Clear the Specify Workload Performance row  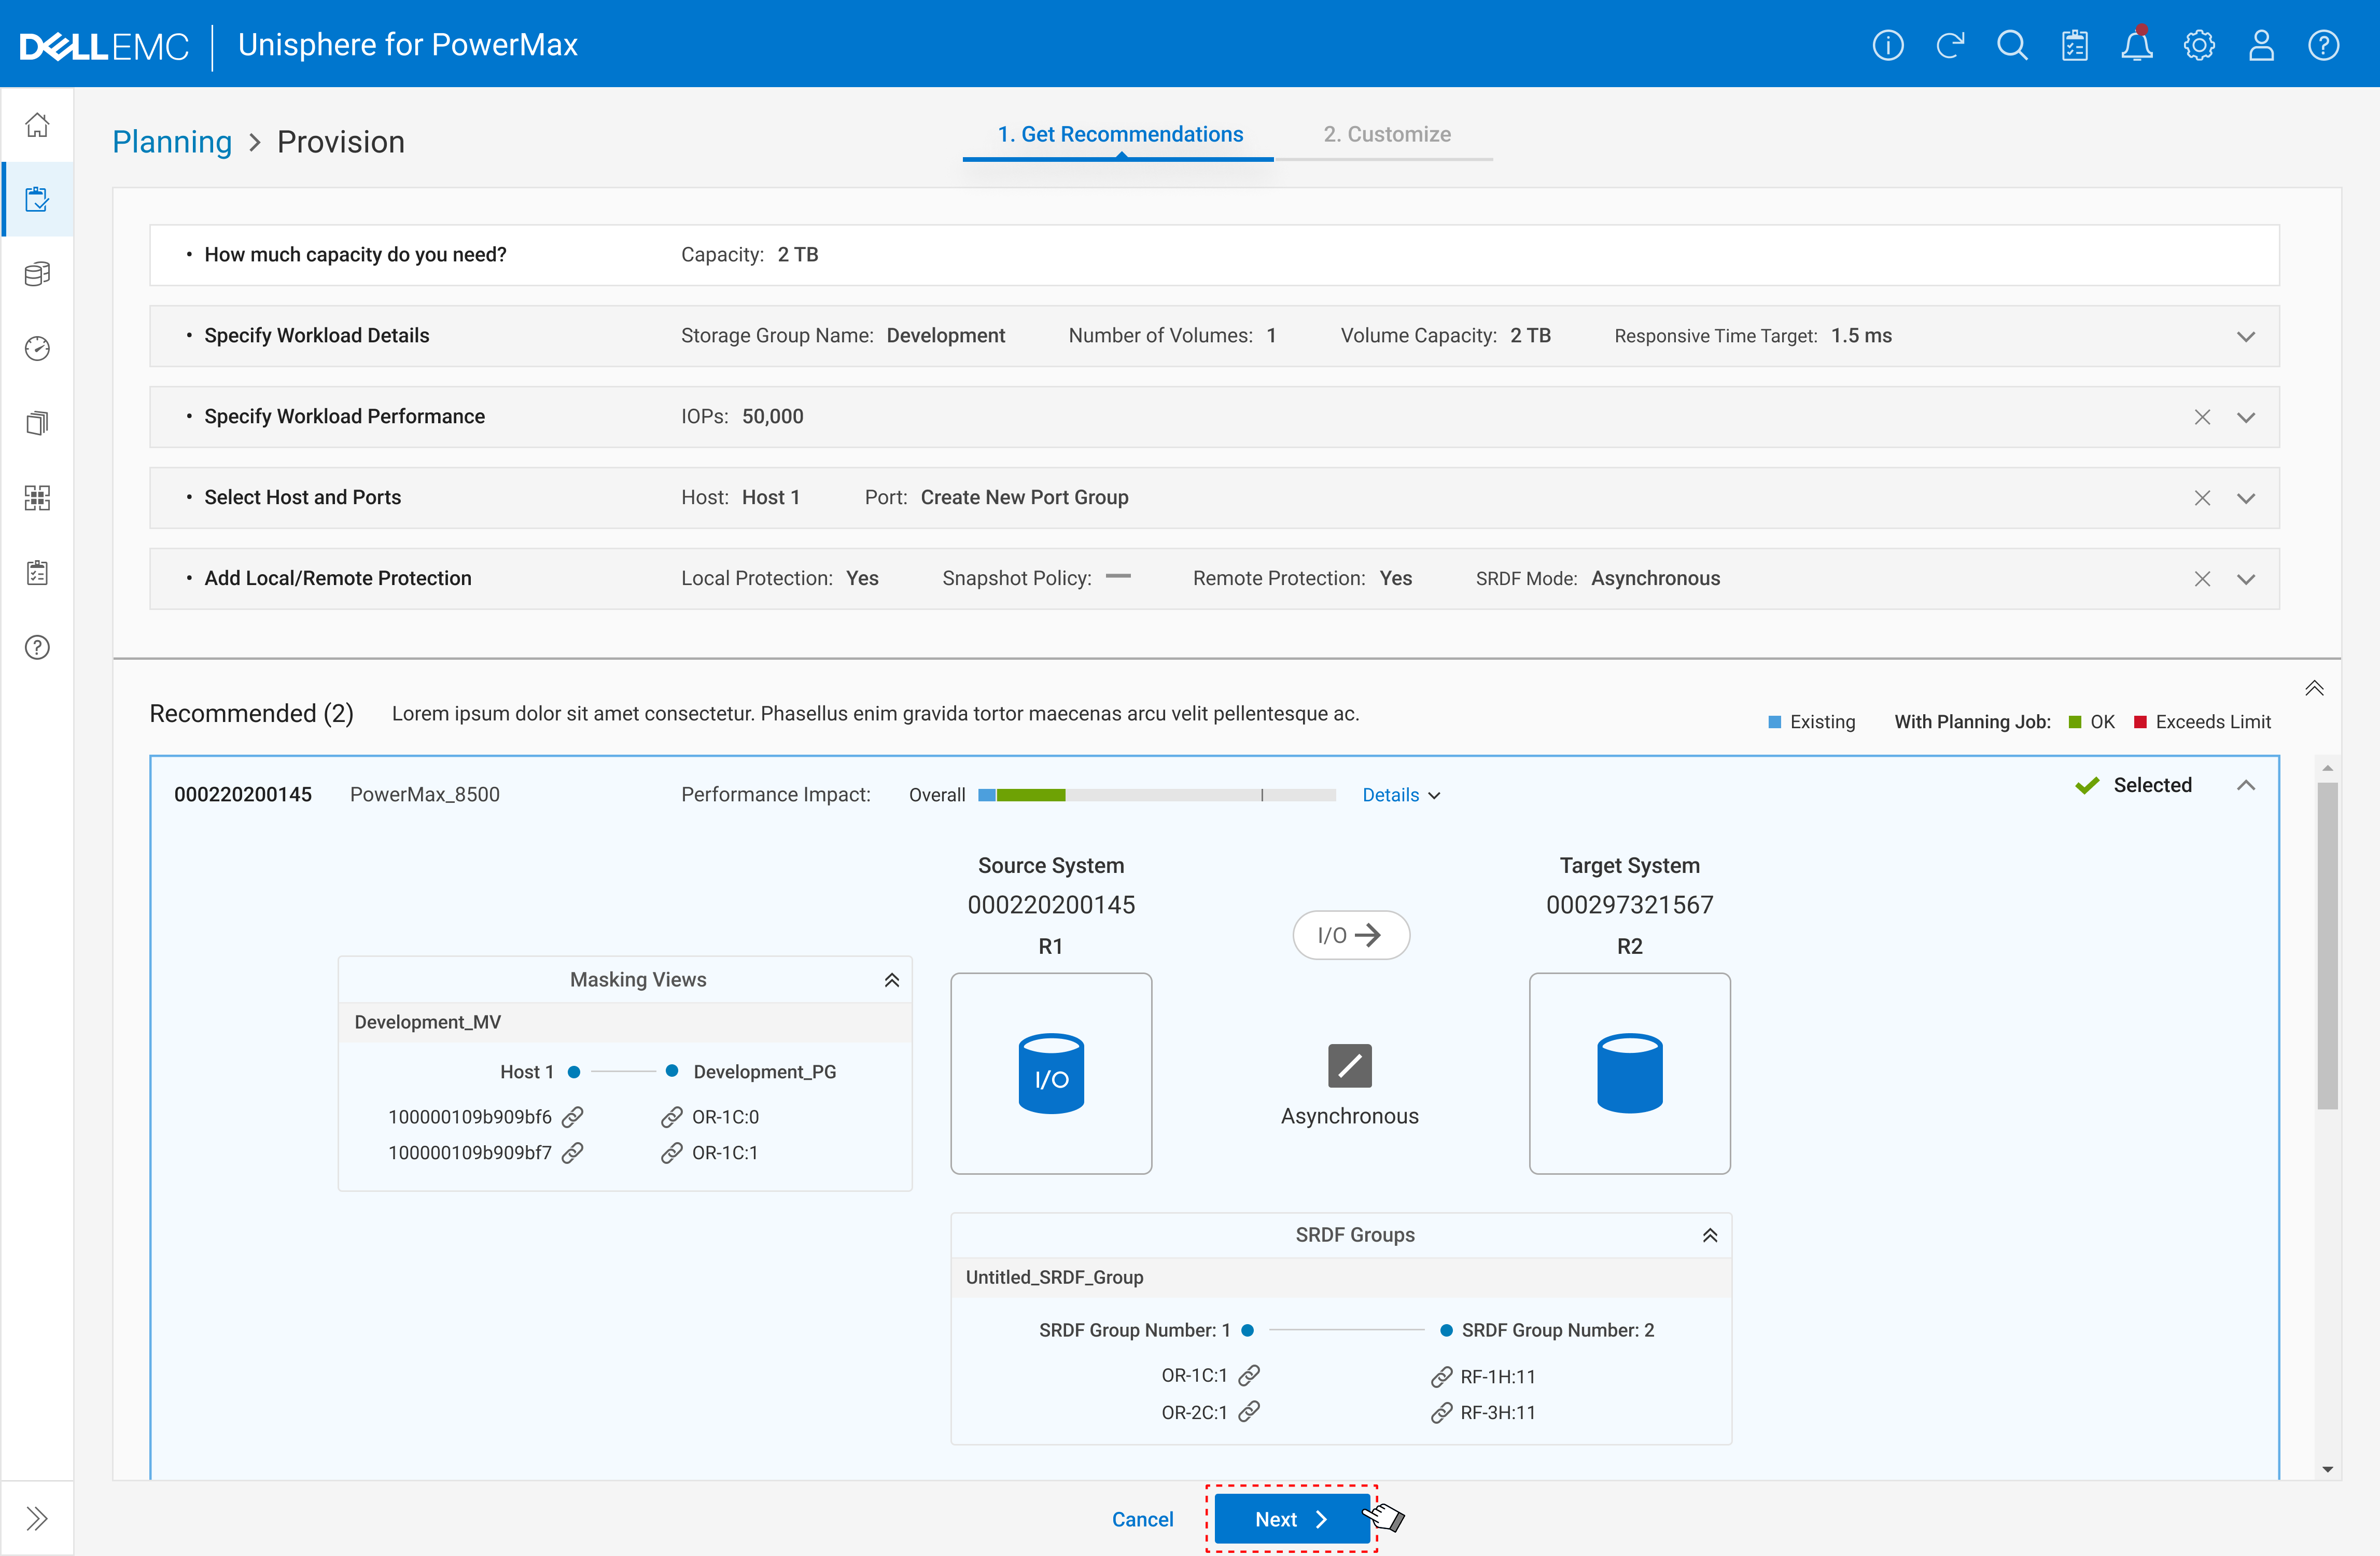[2201, 417]
